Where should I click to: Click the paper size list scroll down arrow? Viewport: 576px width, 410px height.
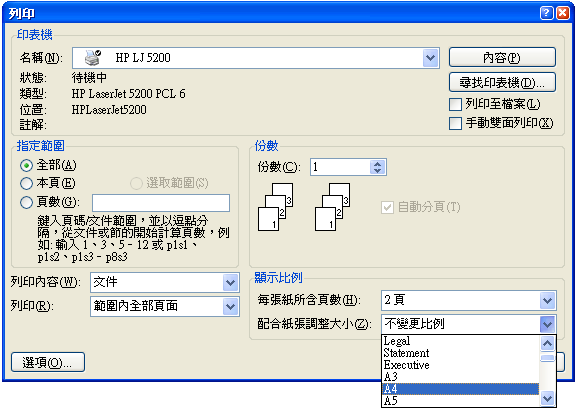(x=547, y=398)
